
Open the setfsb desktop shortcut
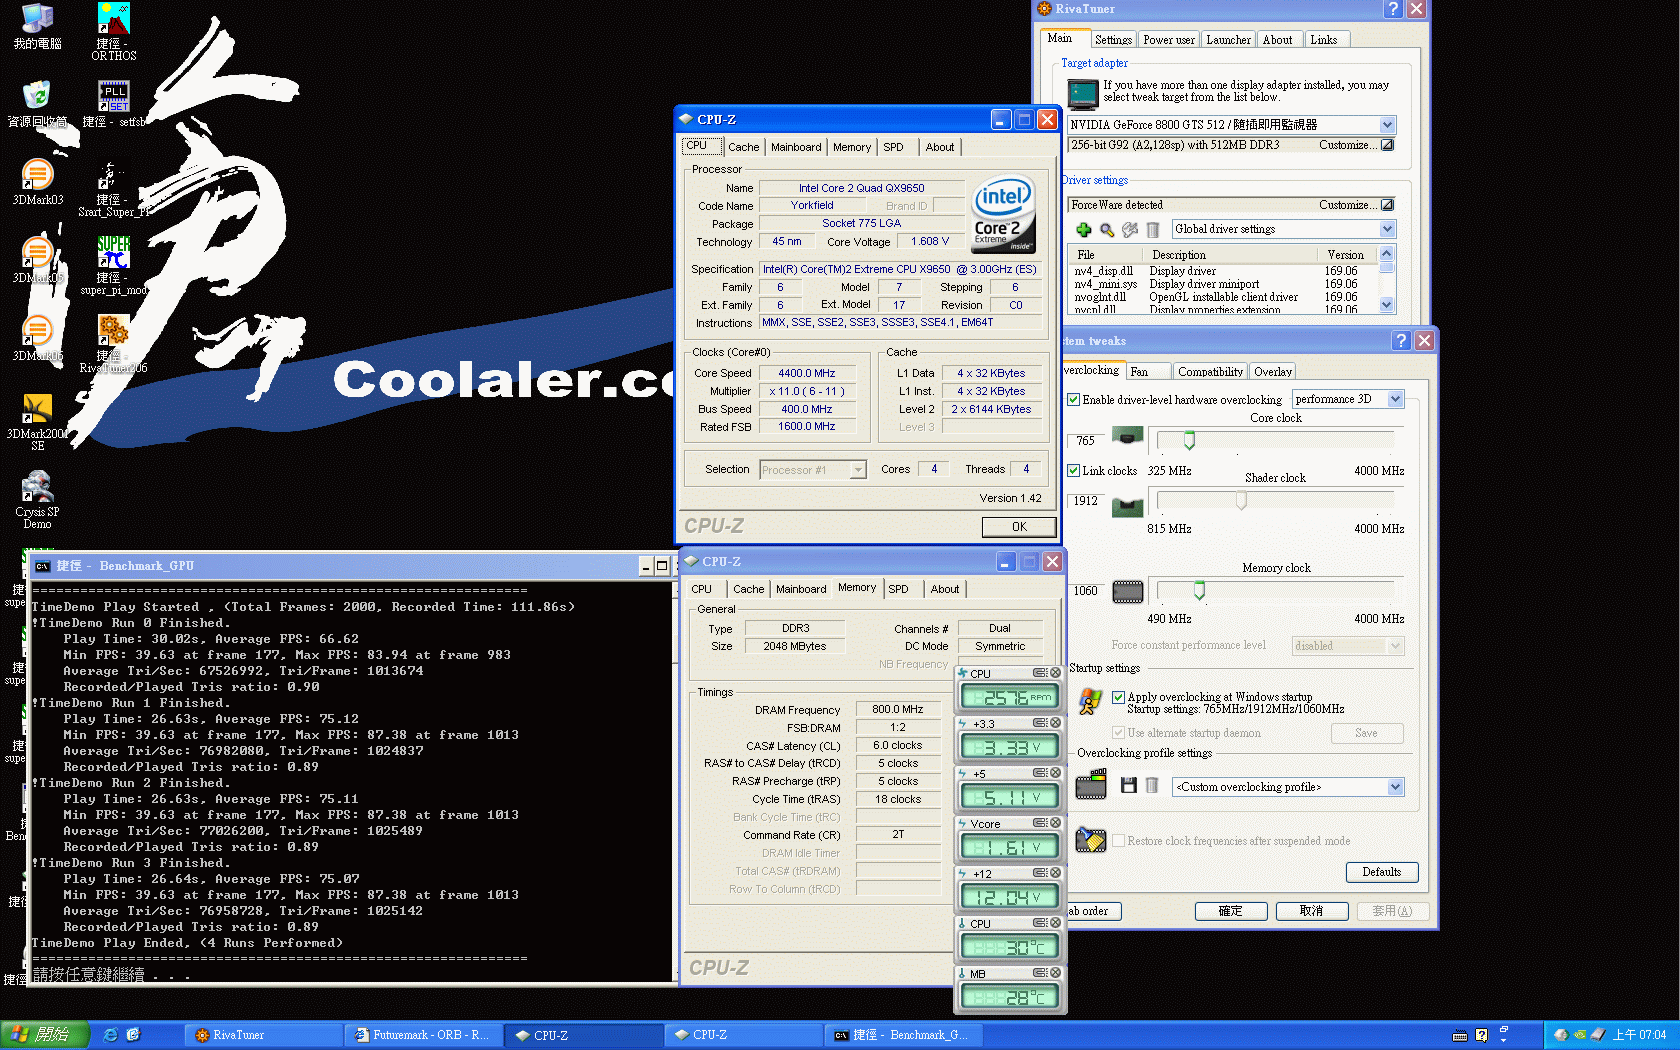pyautogui.click(x=113, y=104)
